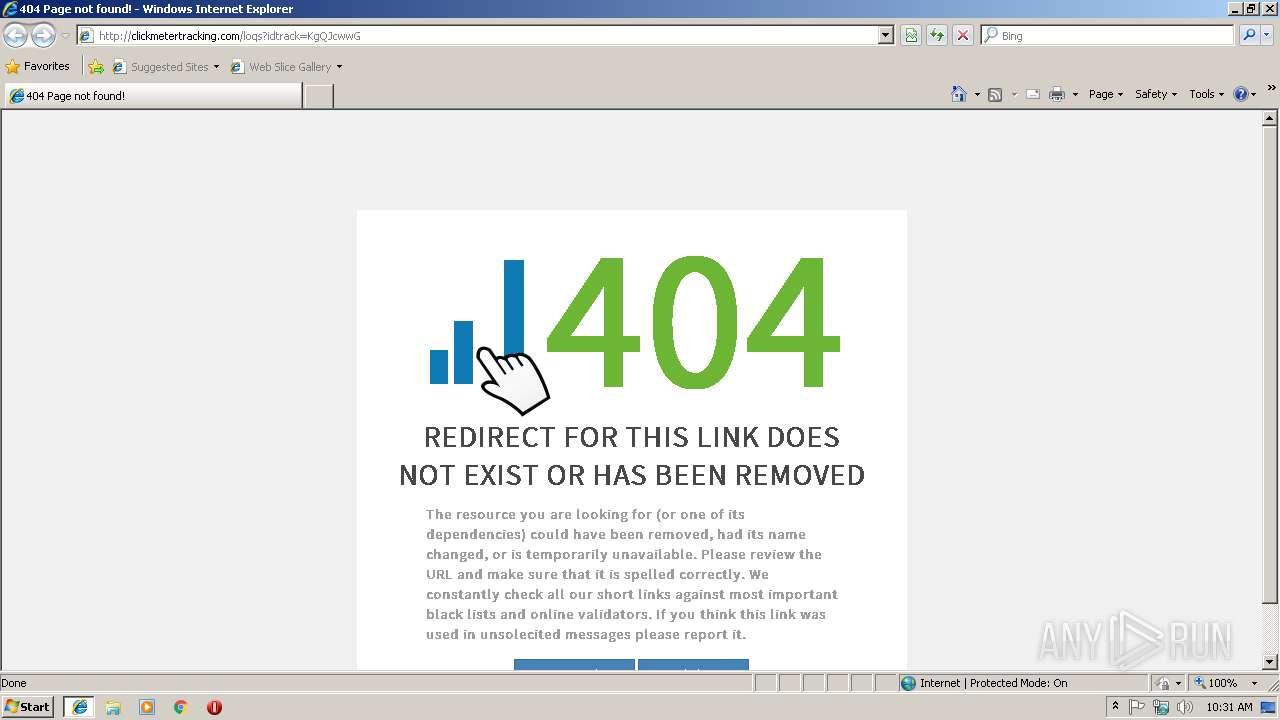Click the 'REDIRECT FOR THIS LINK DOES' heading
This screenshot has height=720, width=1280.
[x=632, y=437]
